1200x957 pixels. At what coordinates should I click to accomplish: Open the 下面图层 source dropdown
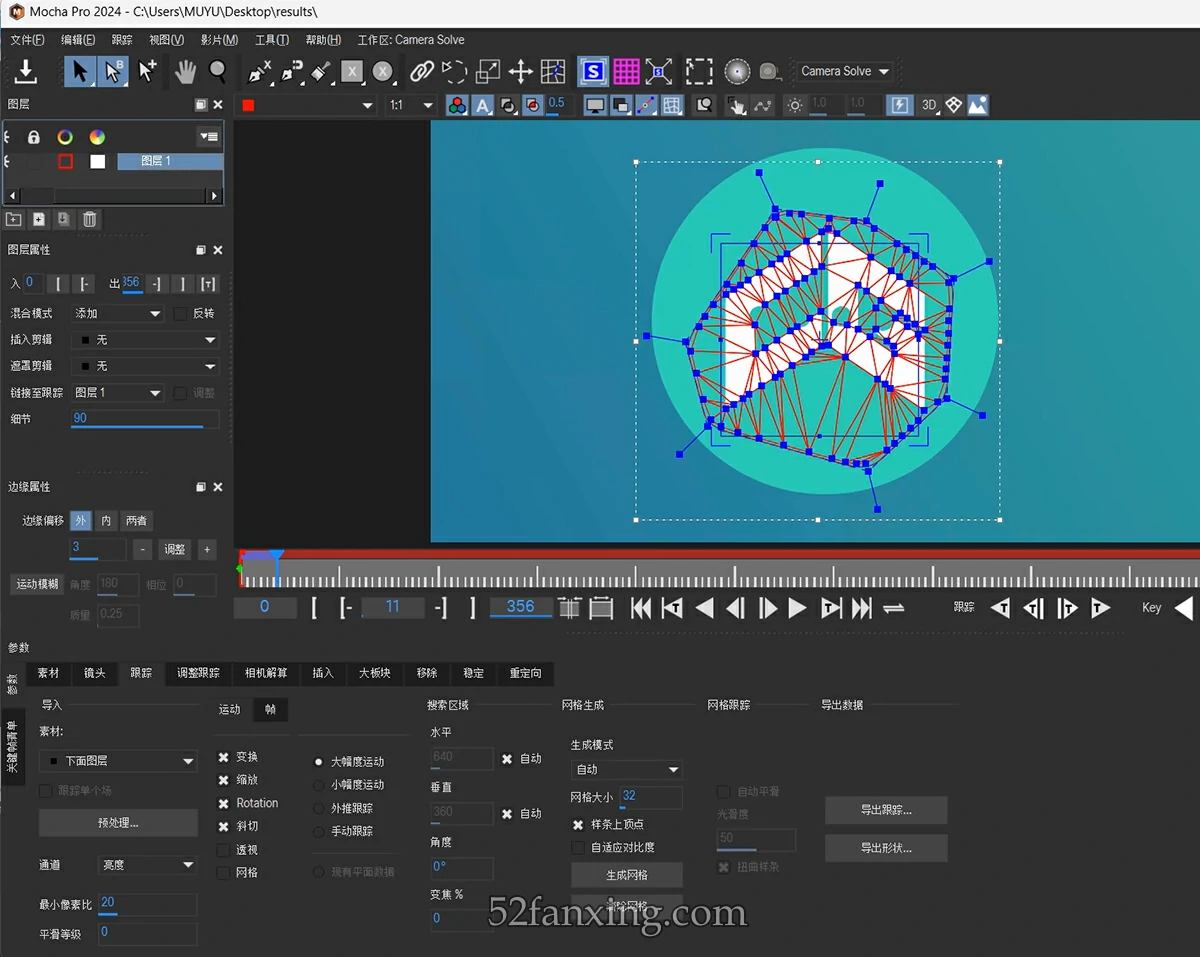[x=118, y=761]
